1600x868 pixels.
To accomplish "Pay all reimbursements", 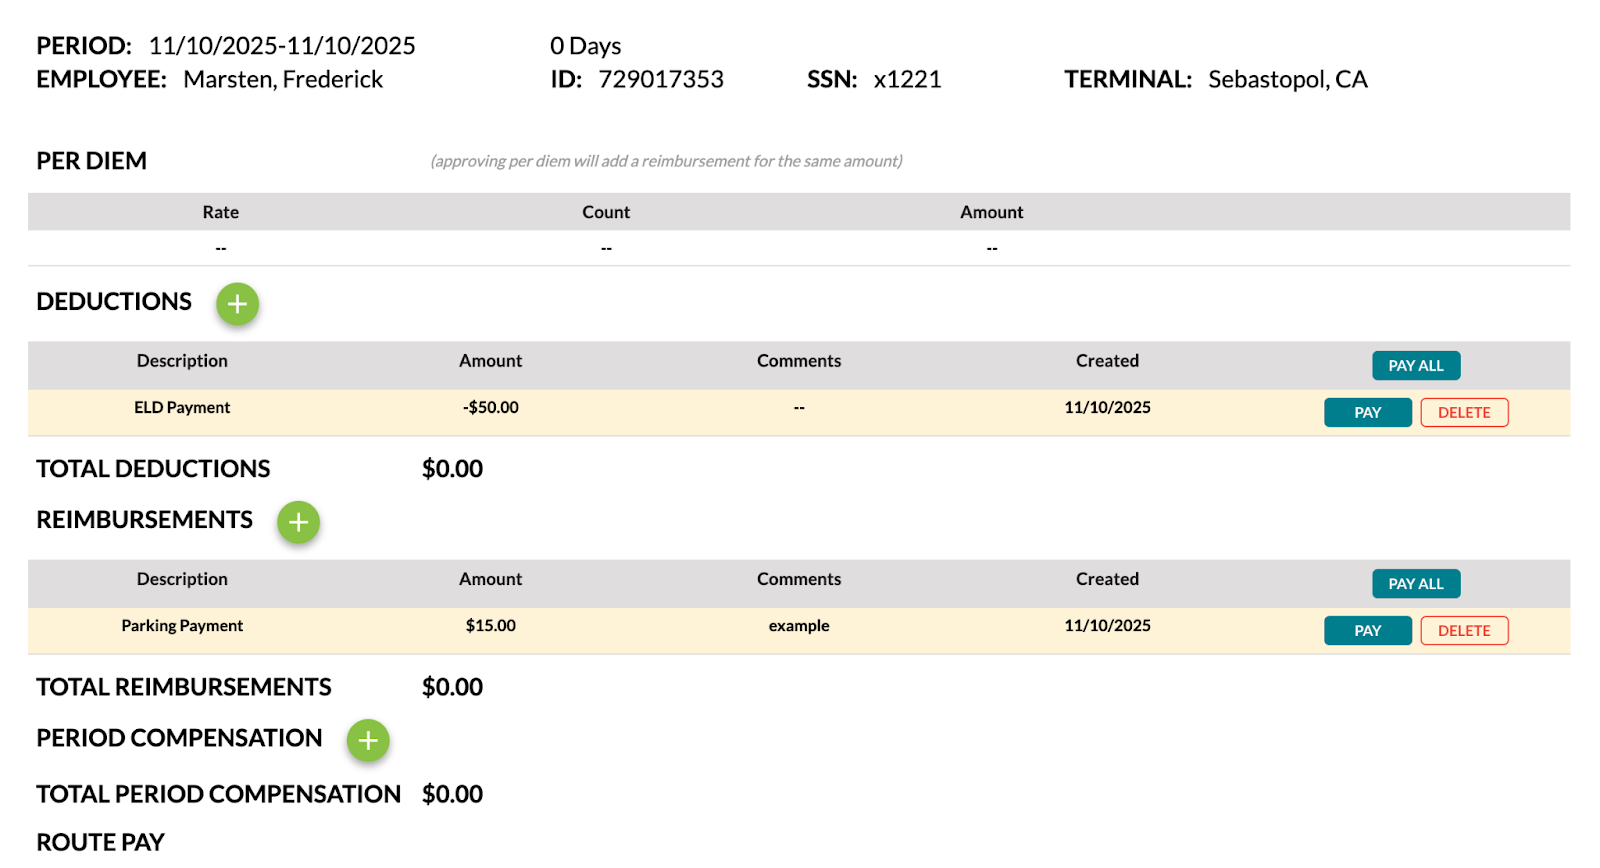I will [x=1416, y=584].
